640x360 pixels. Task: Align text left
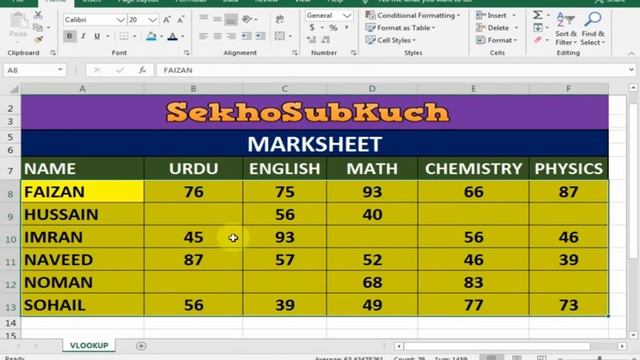click(203, 36)
